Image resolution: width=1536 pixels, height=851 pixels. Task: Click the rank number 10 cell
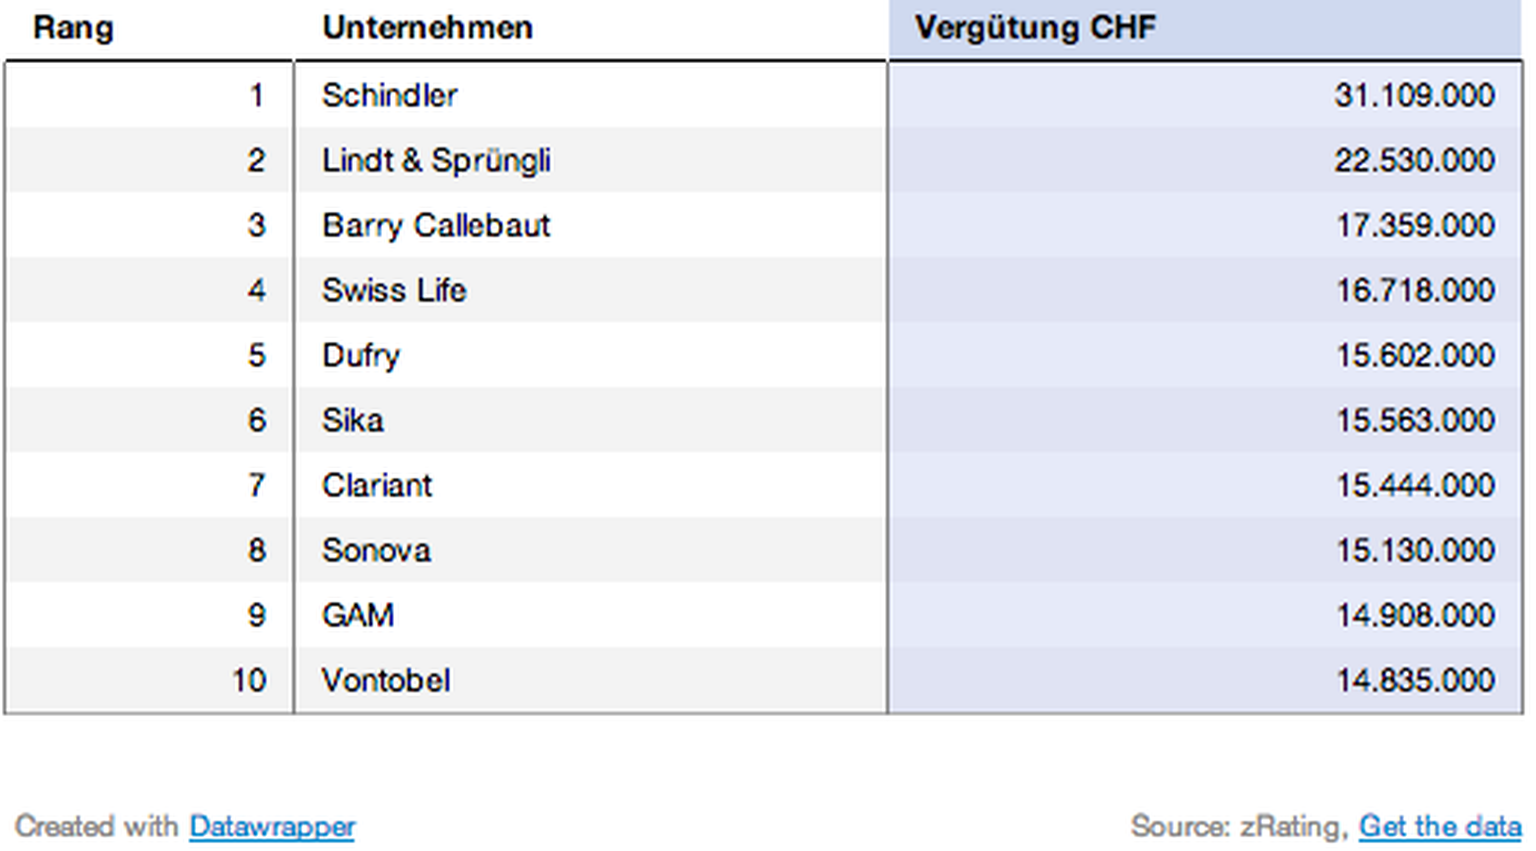click(x=249, y=680)
